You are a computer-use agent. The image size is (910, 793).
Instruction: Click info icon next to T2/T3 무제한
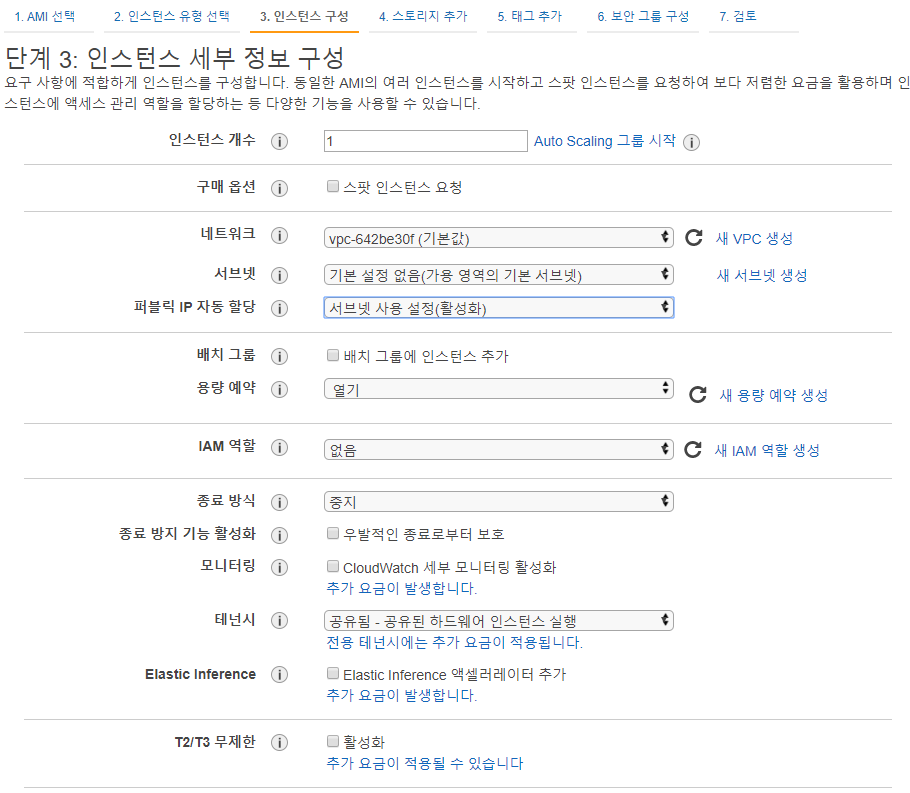[279, 742]
